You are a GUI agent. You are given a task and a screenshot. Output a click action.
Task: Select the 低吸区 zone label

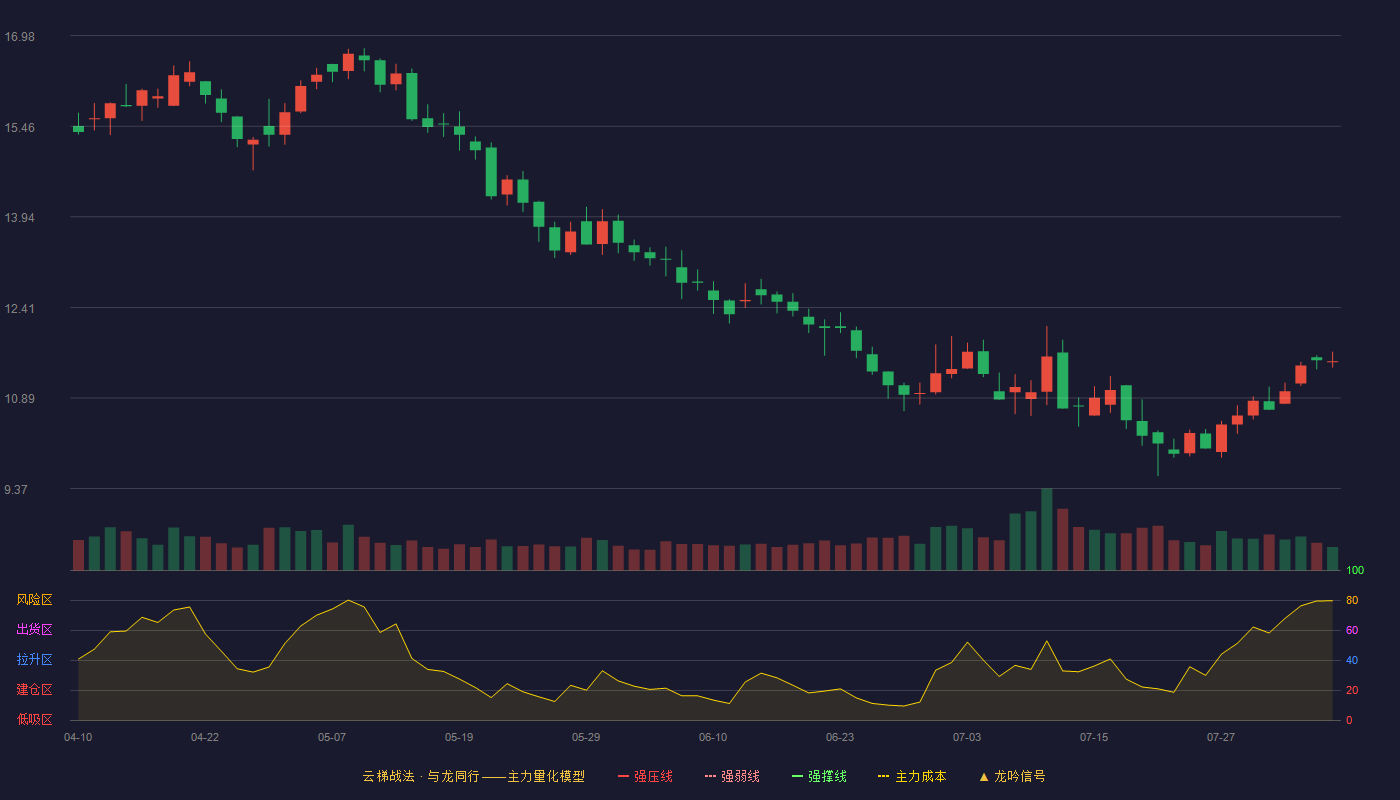point(34,719)
